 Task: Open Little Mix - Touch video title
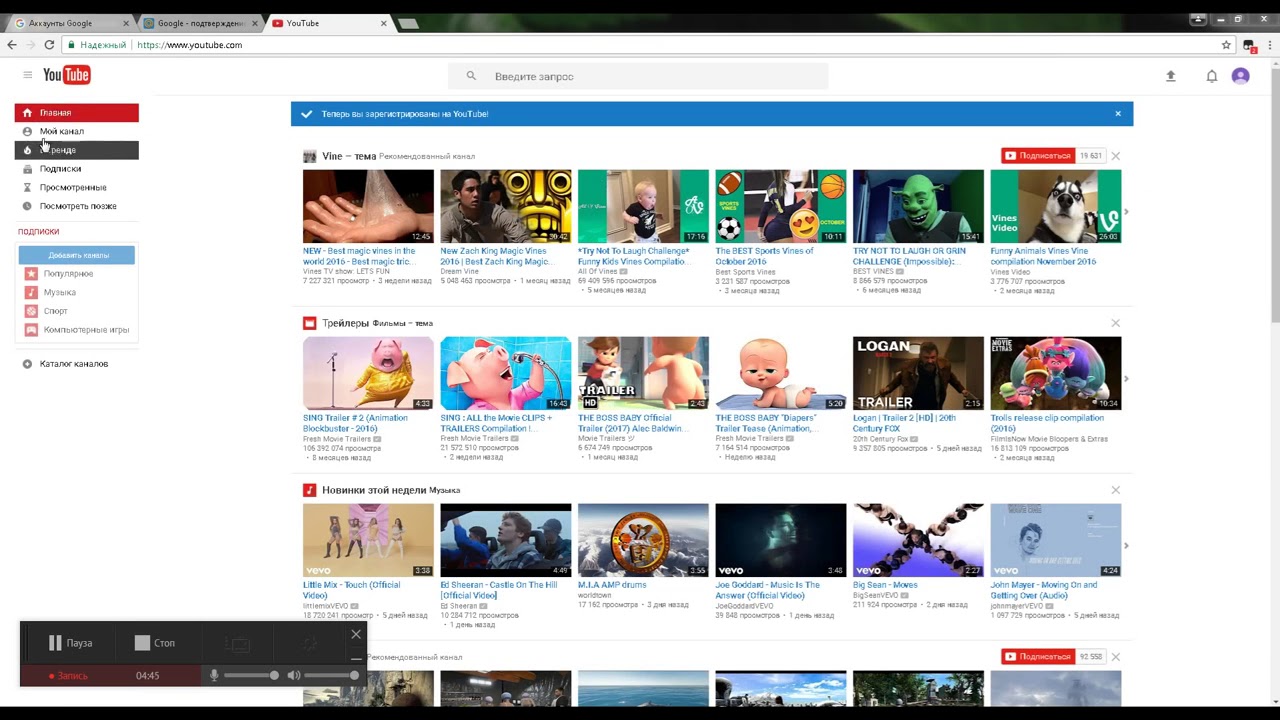click(352, 590)
